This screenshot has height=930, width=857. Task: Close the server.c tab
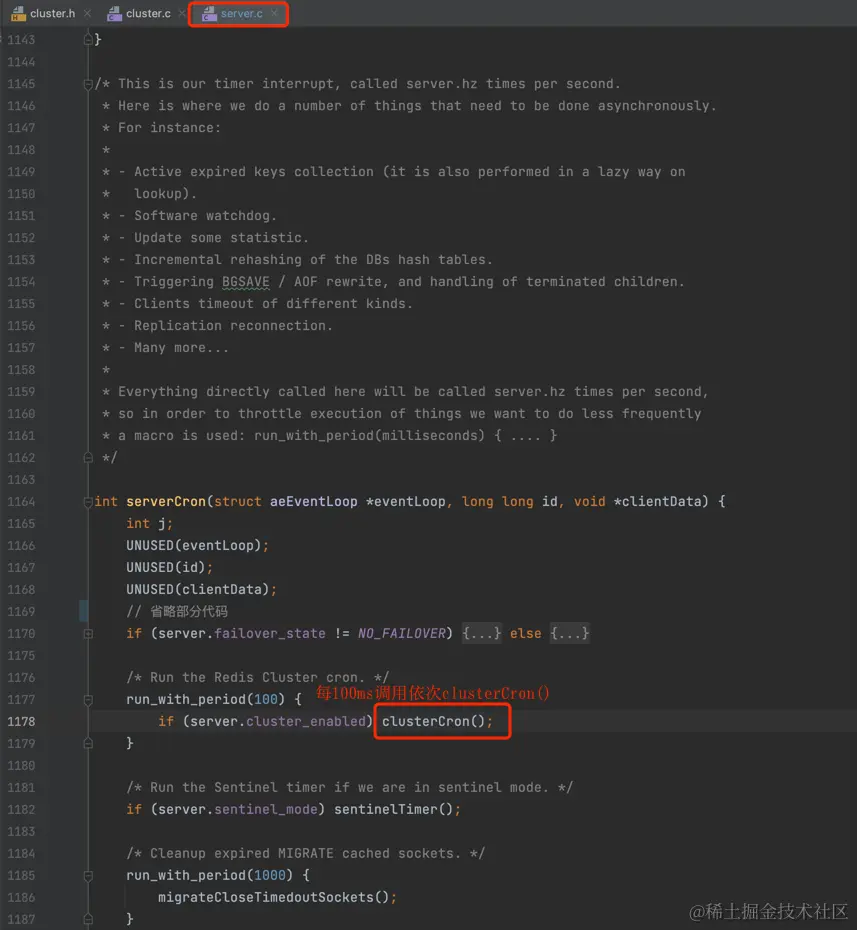(274, 13)
